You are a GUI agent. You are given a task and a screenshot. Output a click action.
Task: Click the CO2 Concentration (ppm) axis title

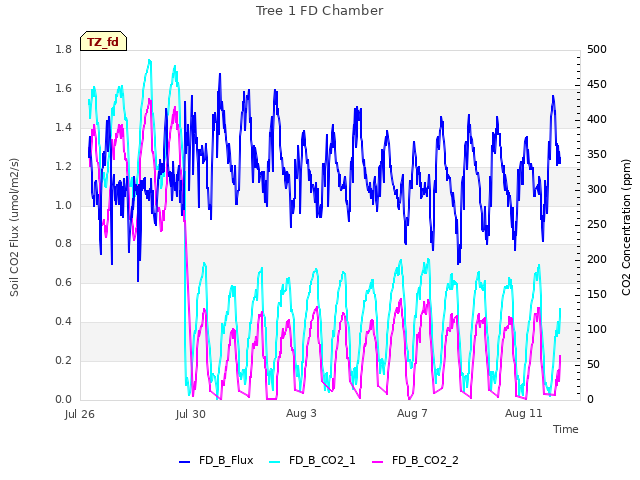(x=626, y=227)
